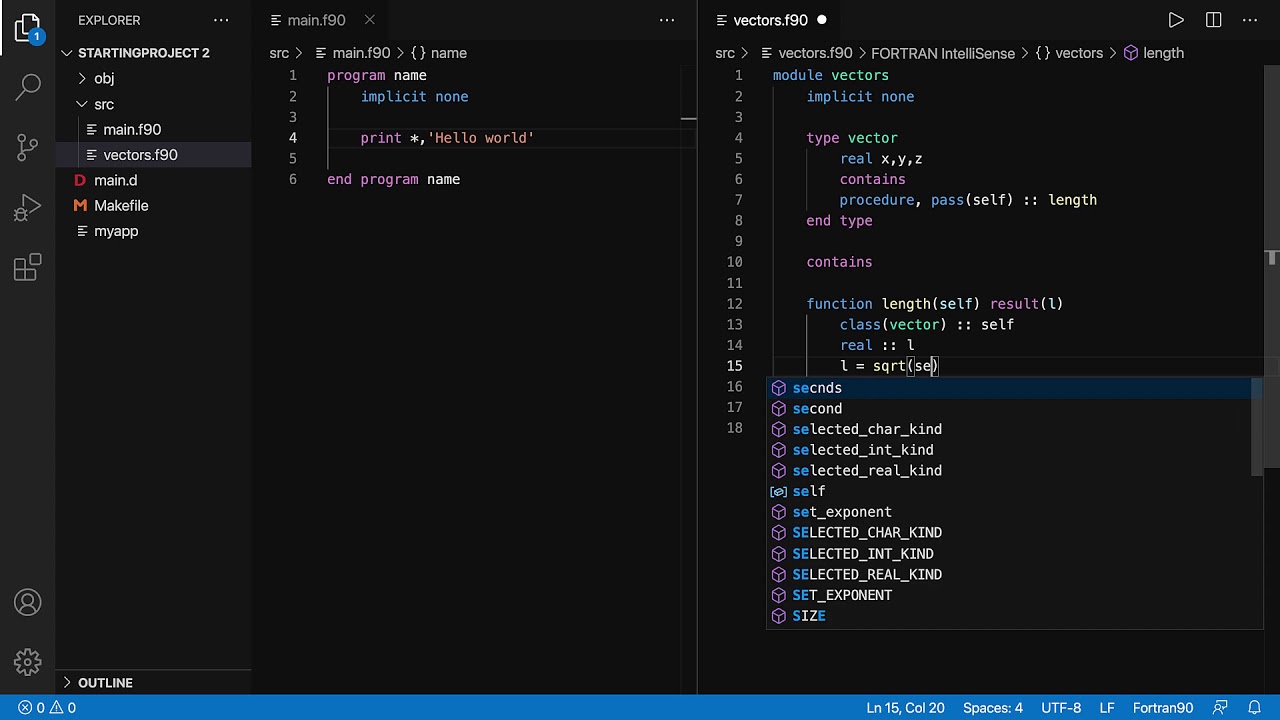Run the file with the play icon
Image resolution: width=1280 pixels, height=720 pixels.
coord(1176,20)
